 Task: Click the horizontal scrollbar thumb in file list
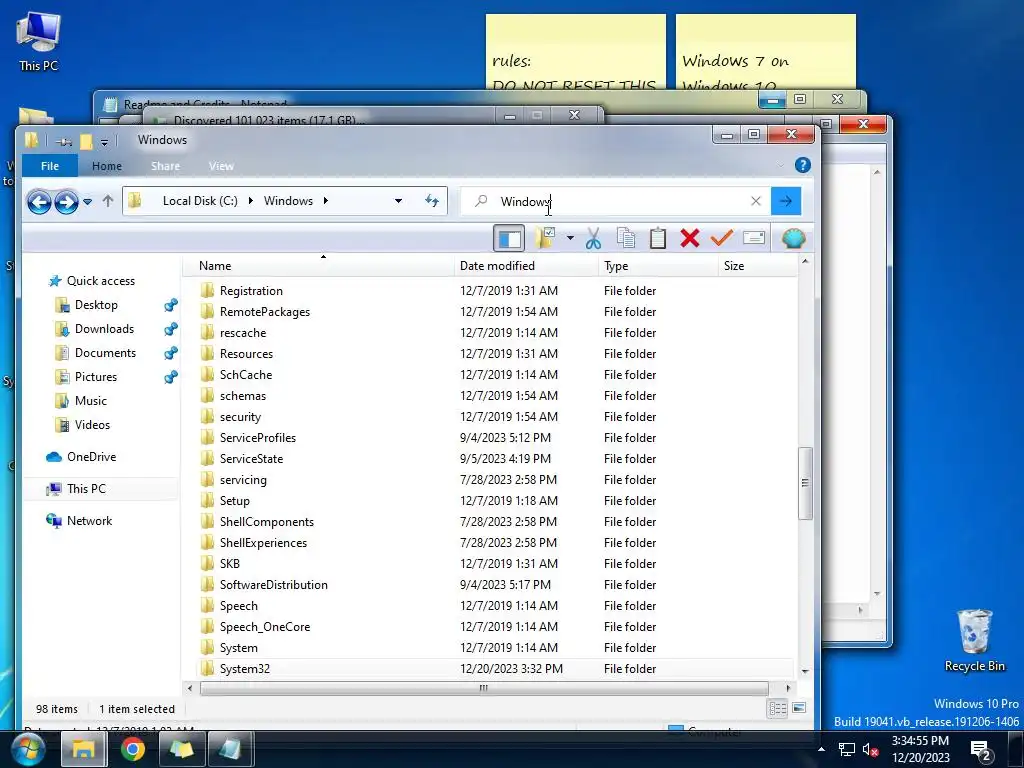coord(484,688)
